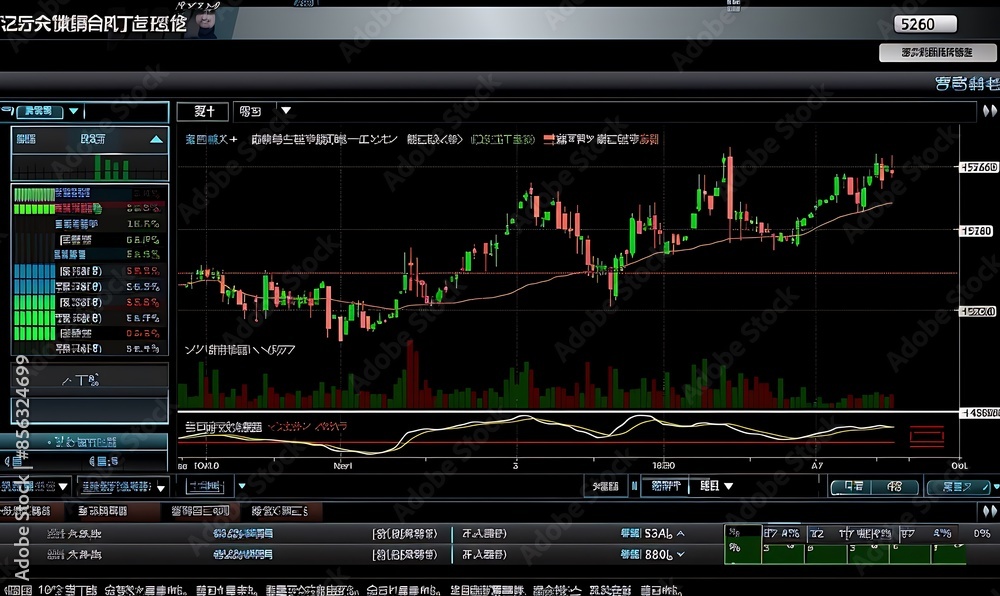1000x596 pixels.
Task: Click the boxed button left of the pause-style icon
Action: click(605, 486)
